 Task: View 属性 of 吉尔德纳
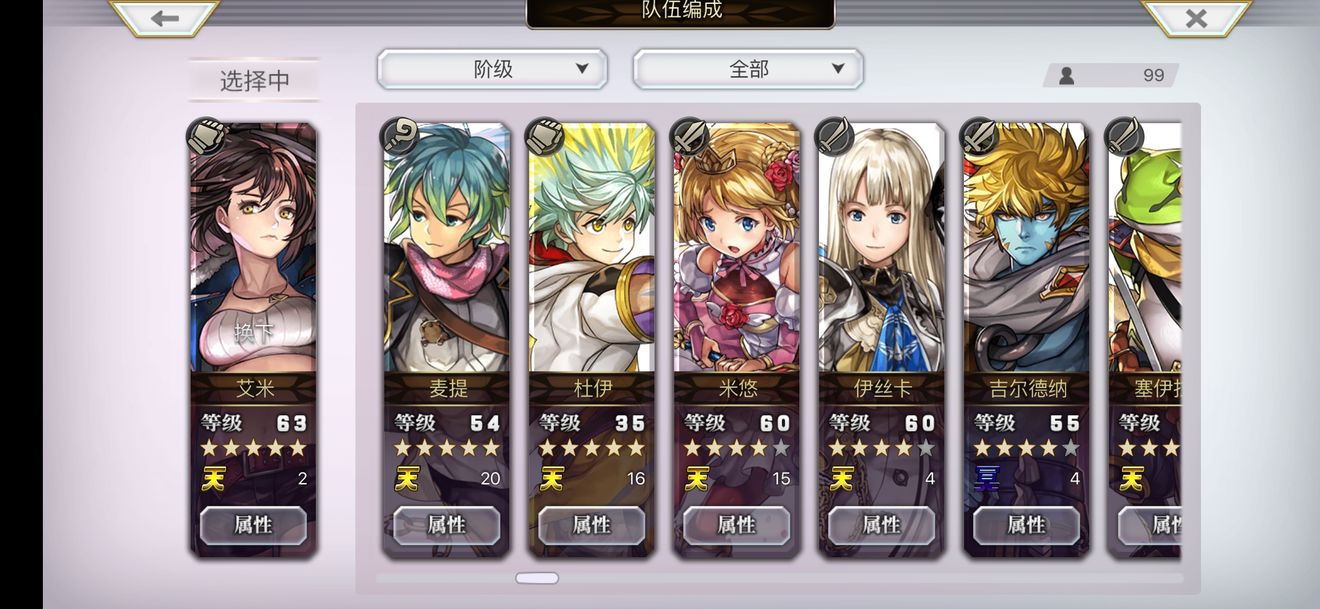point(1026,525)
